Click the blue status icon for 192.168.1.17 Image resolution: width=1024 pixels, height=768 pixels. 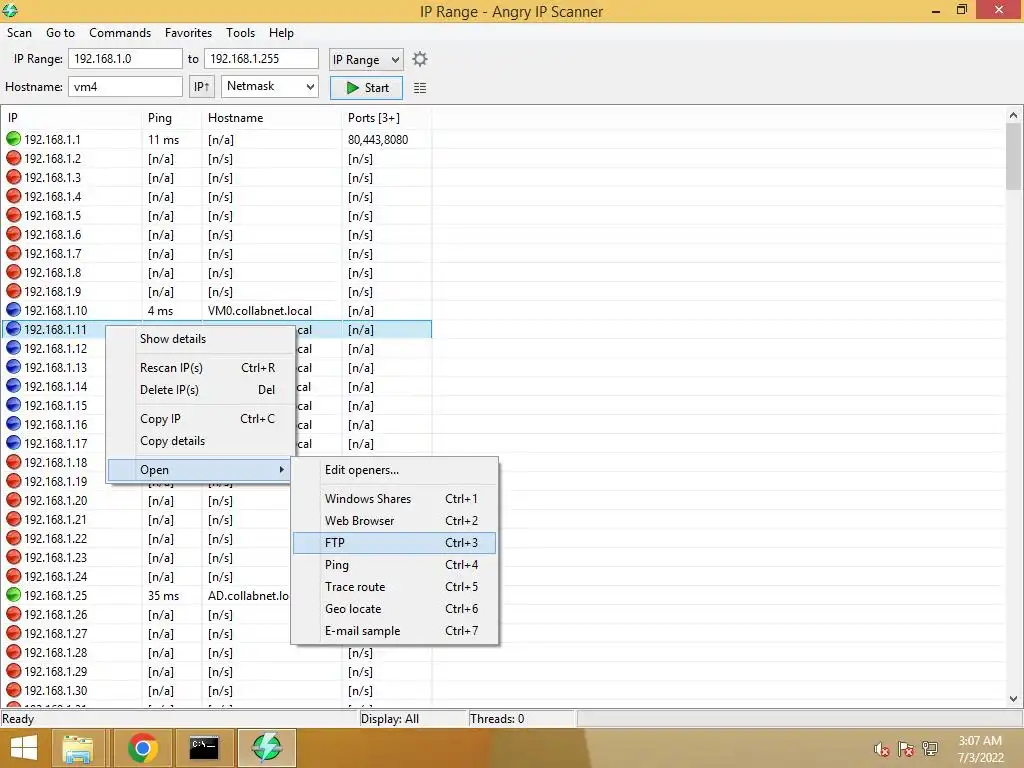coord(14,443)
